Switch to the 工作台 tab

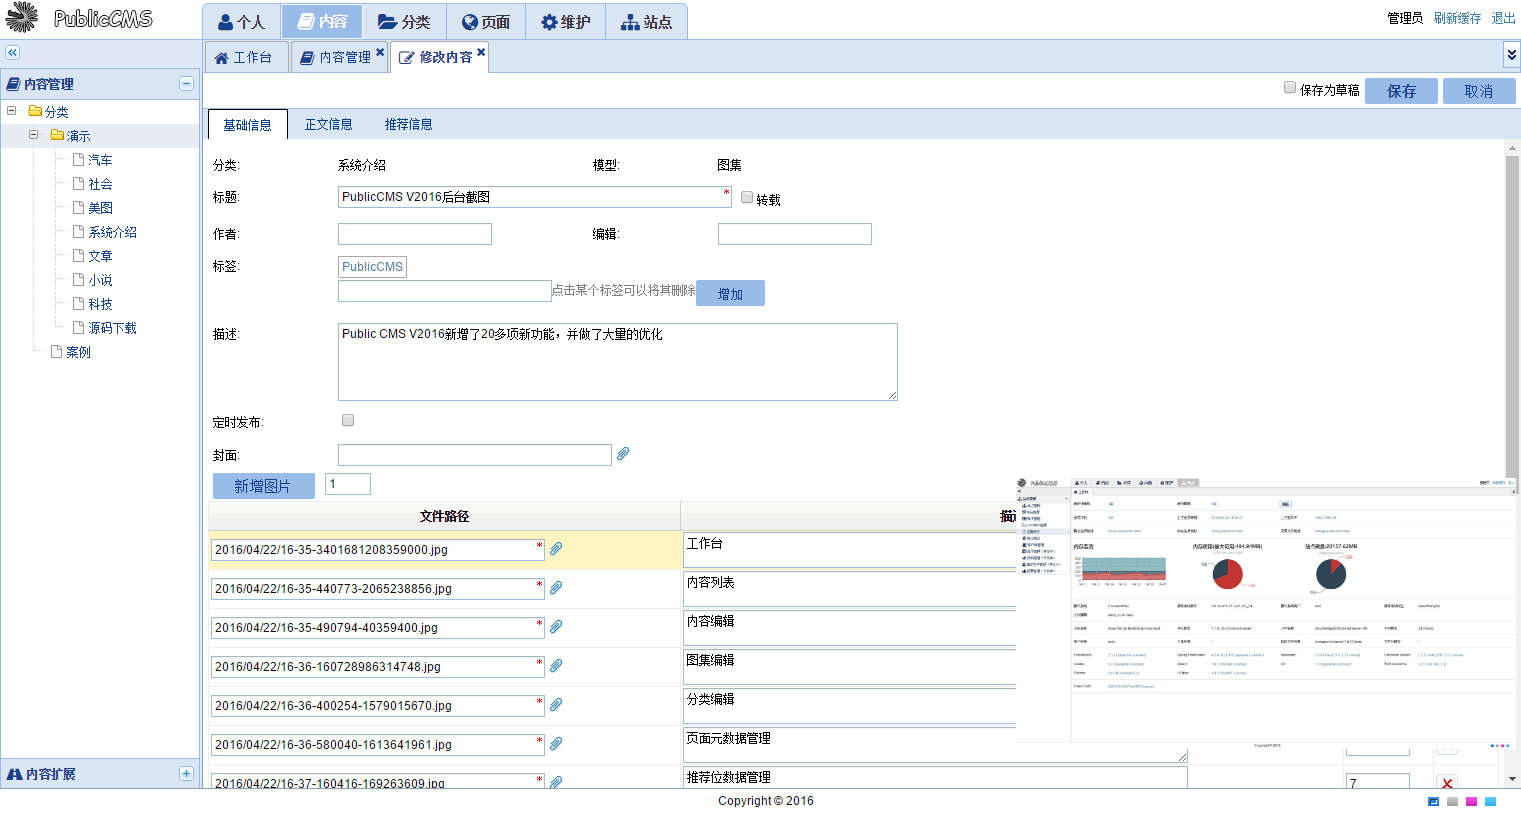point(245,57)
